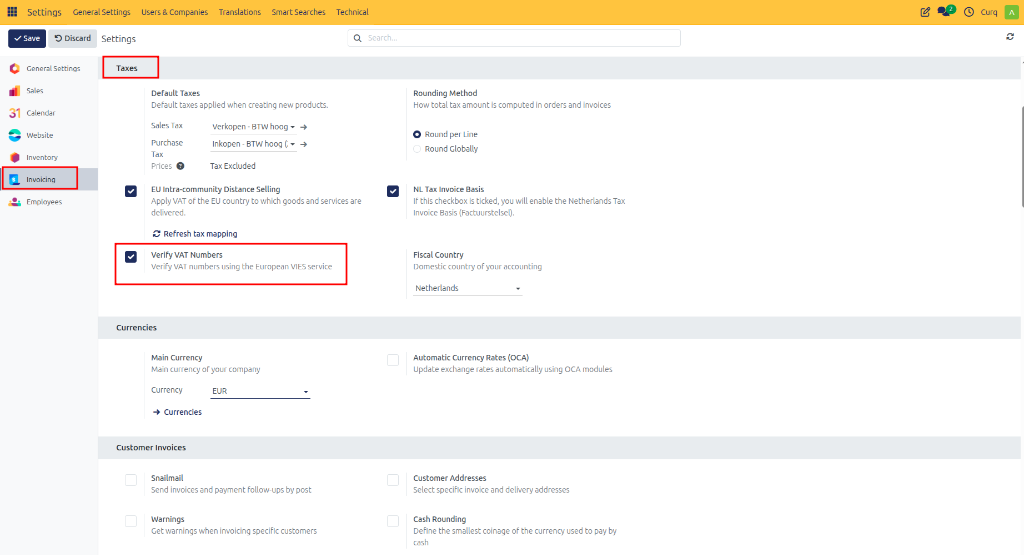This screenshot has height=555, width=1024.
Task: Click the pencil edit icon in top bar
Action: click(925, 12)
